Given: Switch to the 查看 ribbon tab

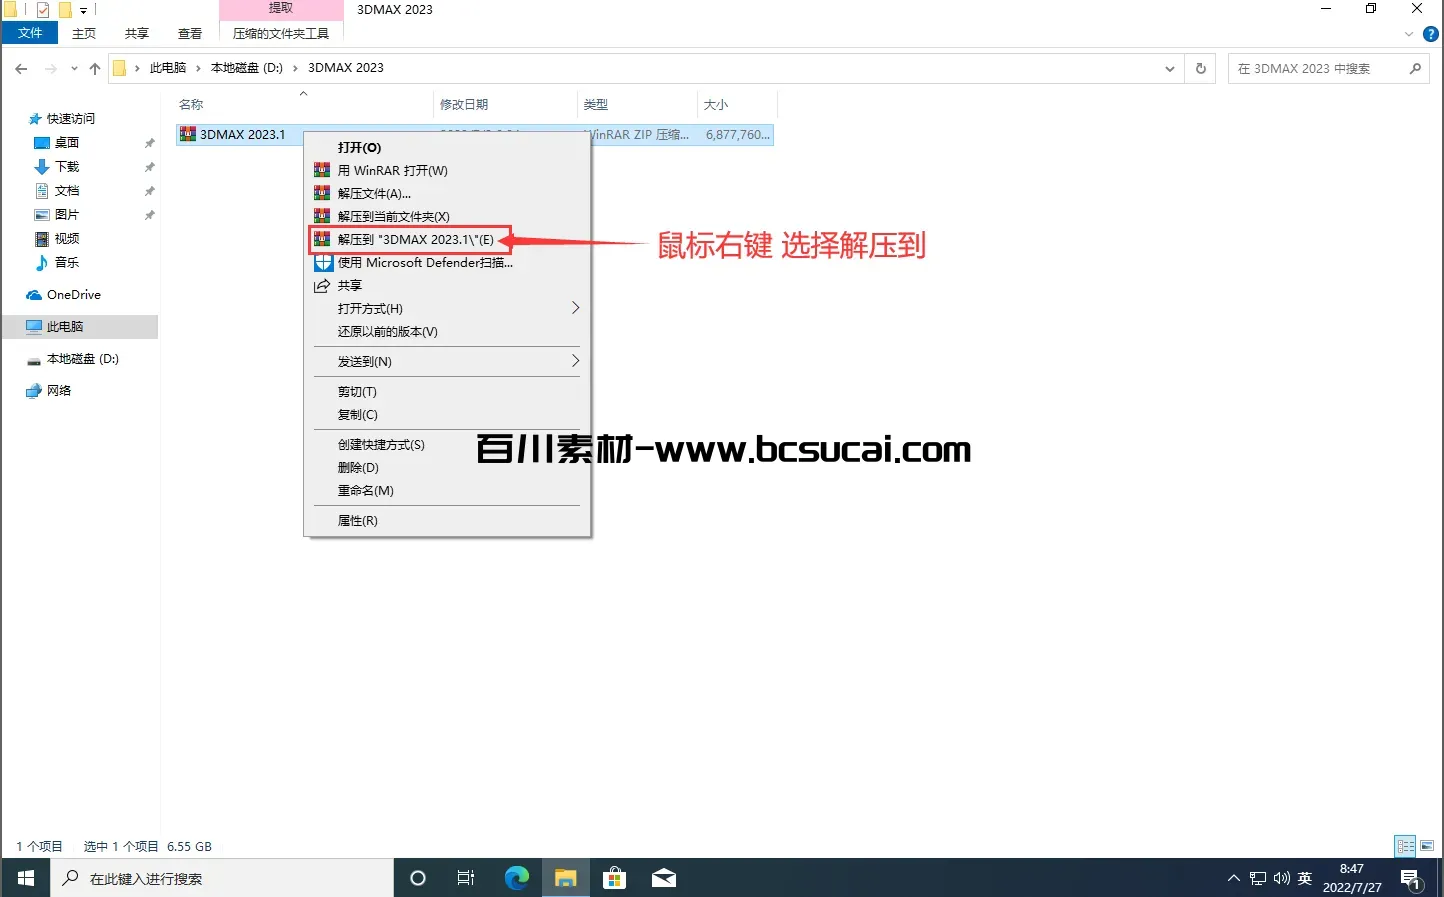Looking at the screenshot, I should pyautogui.click(x=190, y=33).
